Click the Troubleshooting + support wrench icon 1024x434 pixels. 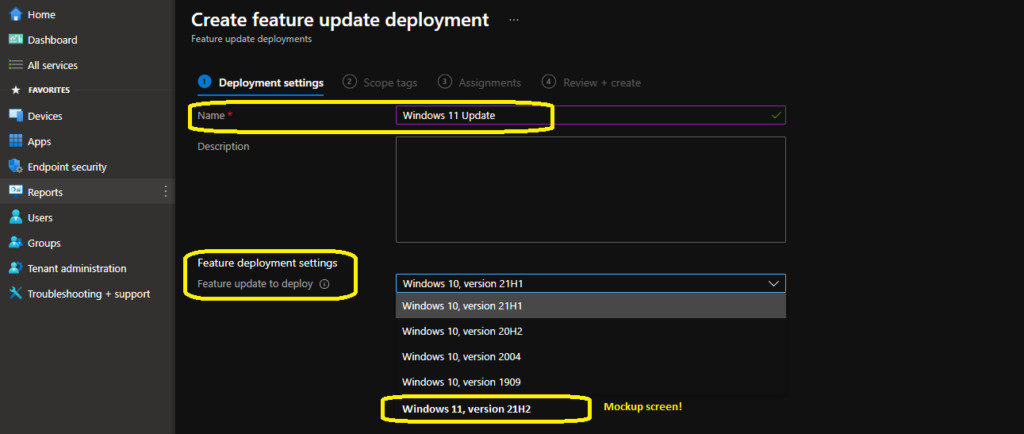point(16,294)
